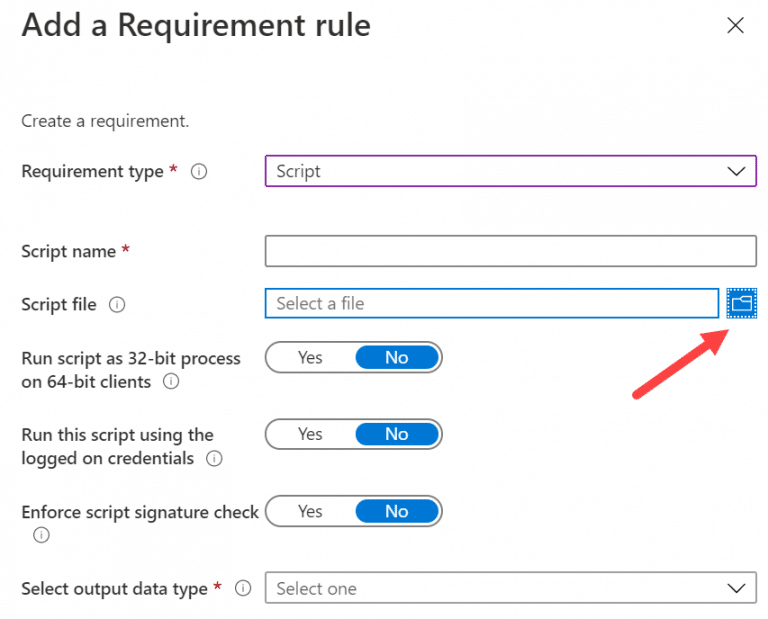Click the Script name text field
This screenshot has height=619, width=768.
pos(510,251)
